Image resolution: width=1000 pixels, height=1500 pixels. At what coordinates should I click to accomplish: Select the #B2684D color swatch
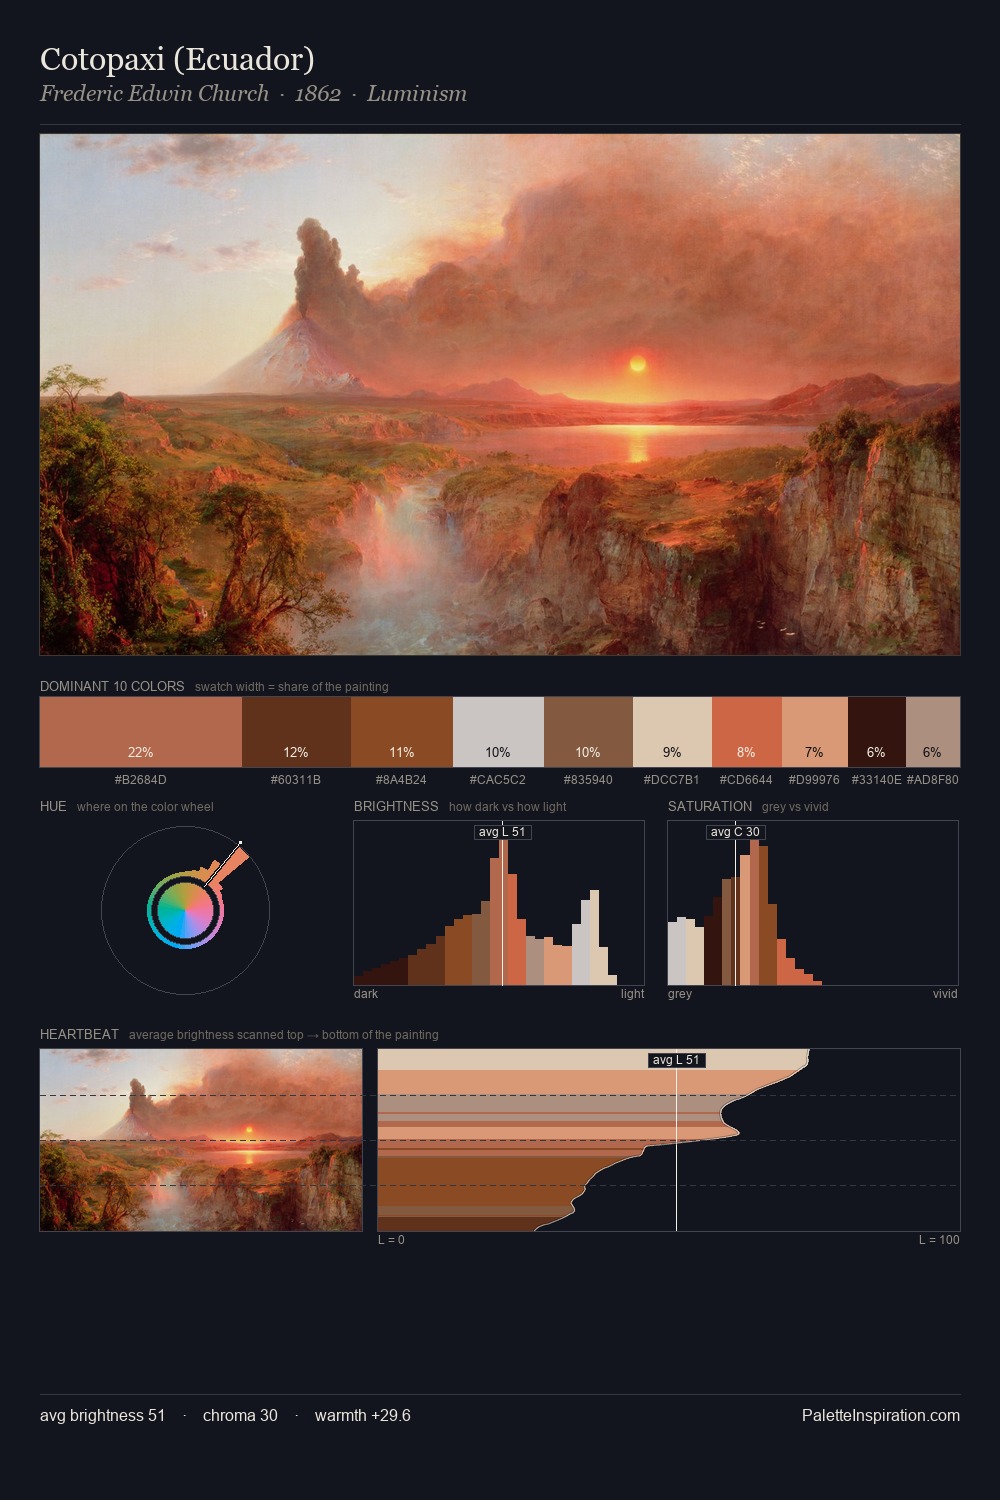click(141, 732)
